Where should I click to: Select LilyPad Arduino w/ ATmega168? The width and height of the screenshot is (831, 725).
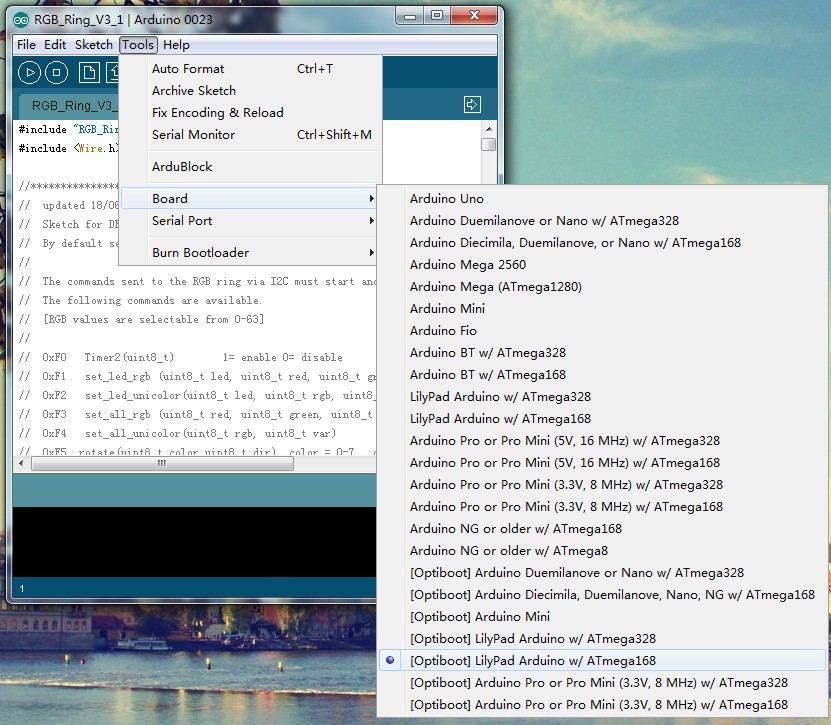click(x=602, y=419)
